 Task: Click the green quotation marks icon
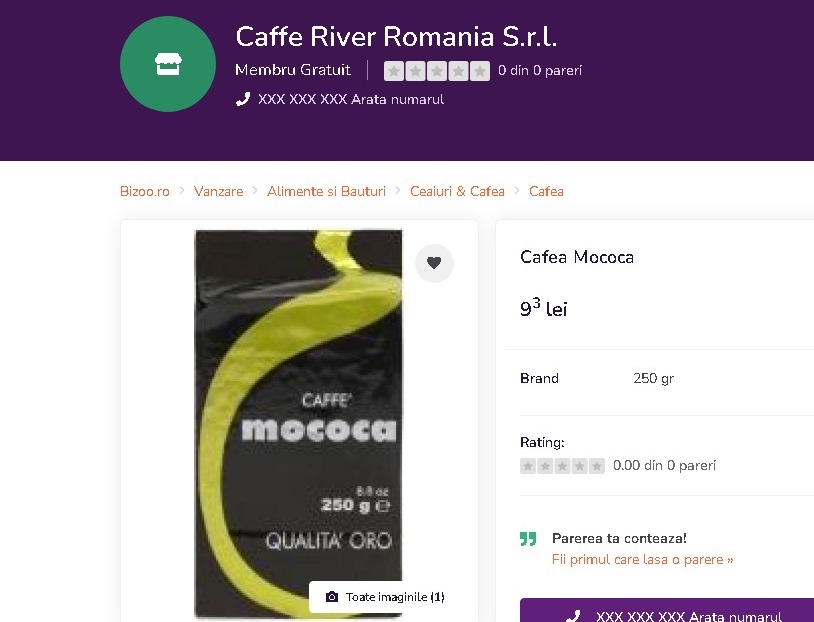[528, 539]
